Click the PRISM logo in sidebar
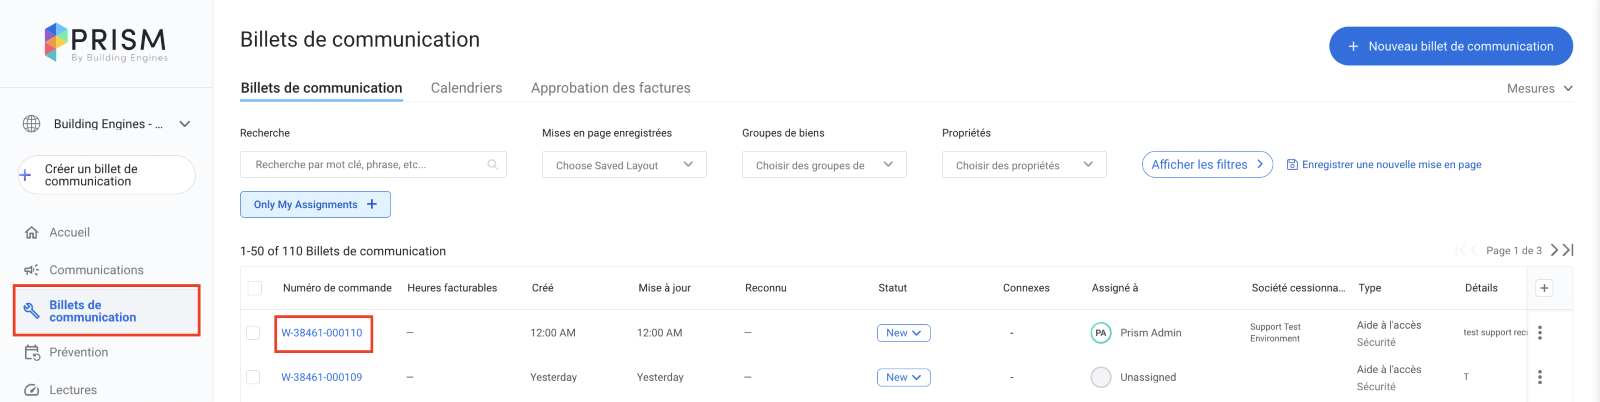The height and width of the screenshot is (402, 1600). tap(106, 42)
